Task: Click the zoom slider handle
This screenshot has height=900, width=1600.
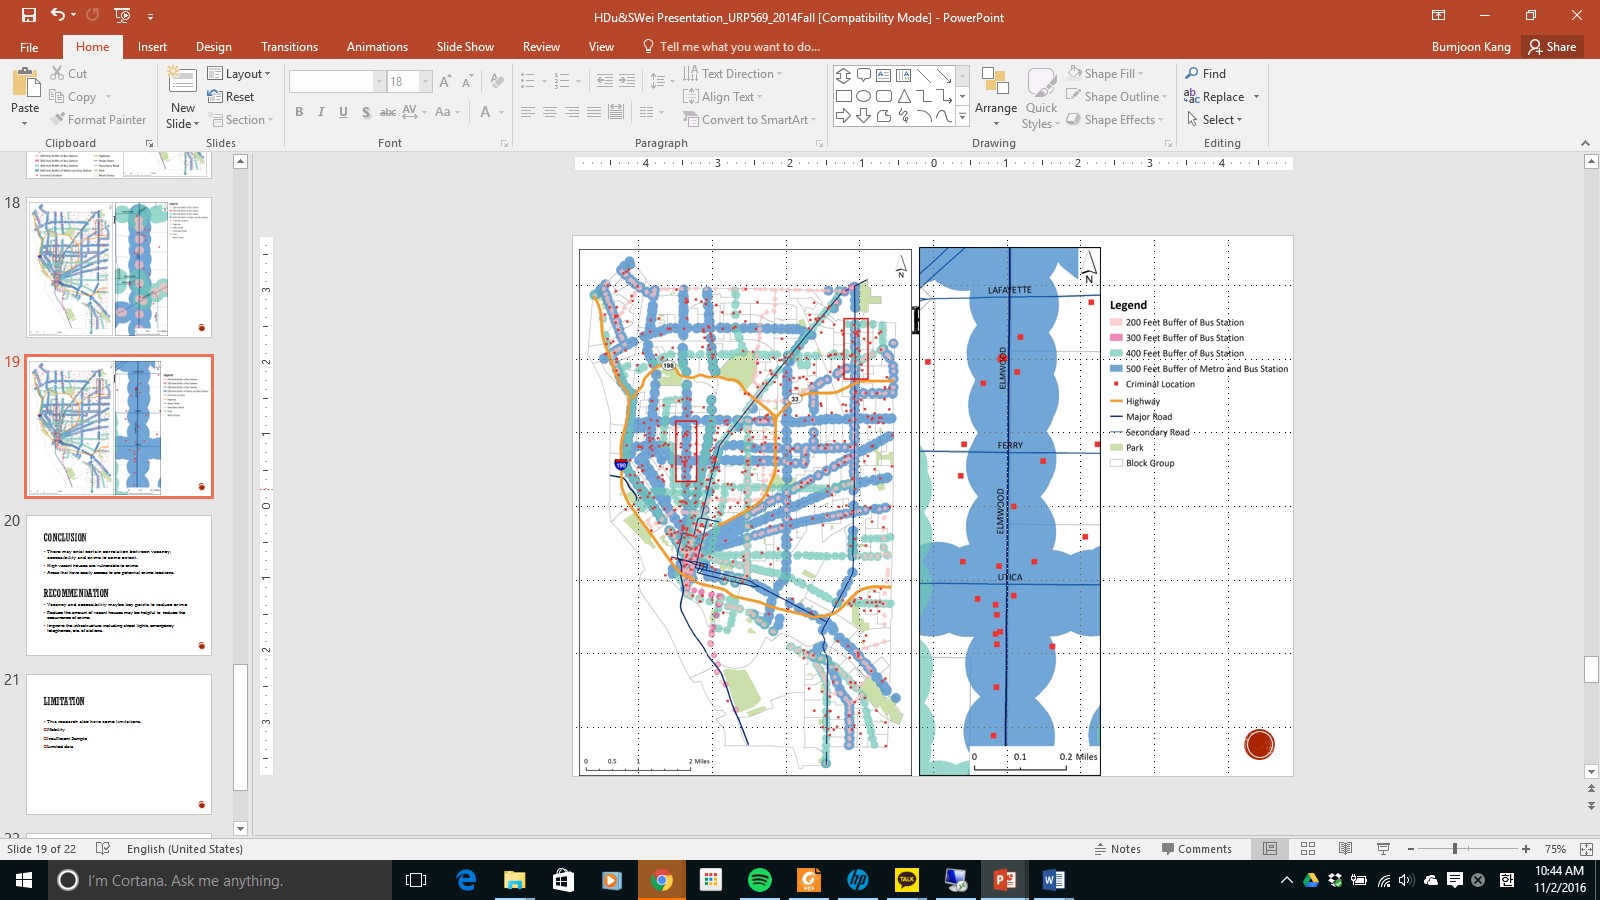Action: pyautogui.click(x=1454, y=849)
